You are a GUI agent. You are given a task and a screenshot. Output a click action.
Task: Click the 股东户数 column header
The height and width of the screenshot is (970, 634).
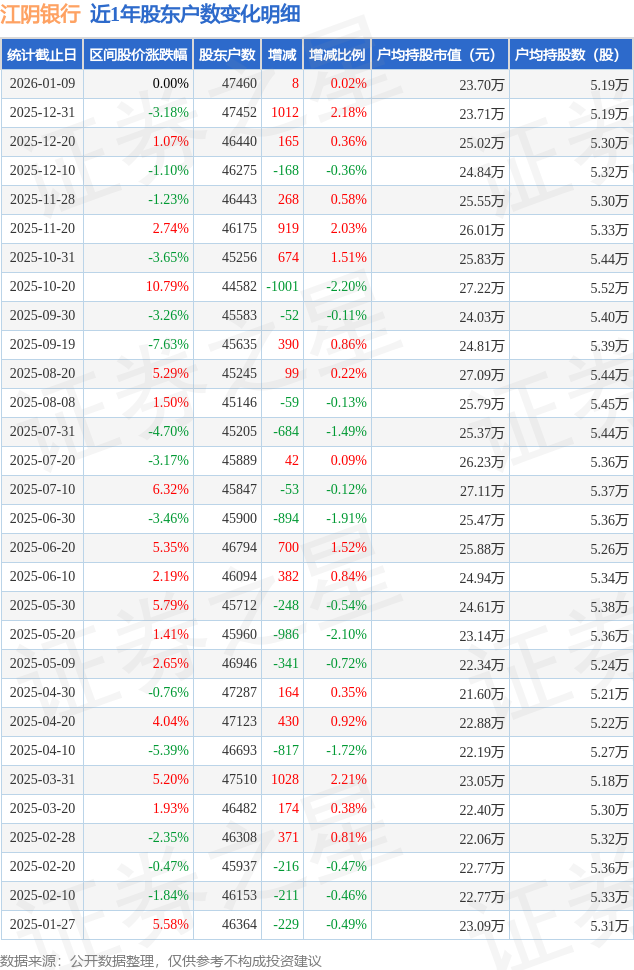[x=227, y=55]
